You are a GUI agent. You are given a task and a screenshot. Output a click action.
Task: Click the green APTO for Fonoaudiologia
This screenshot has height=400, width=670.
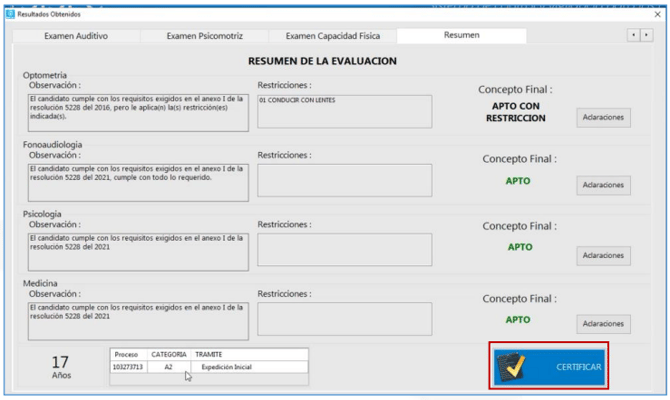[518, 181]
